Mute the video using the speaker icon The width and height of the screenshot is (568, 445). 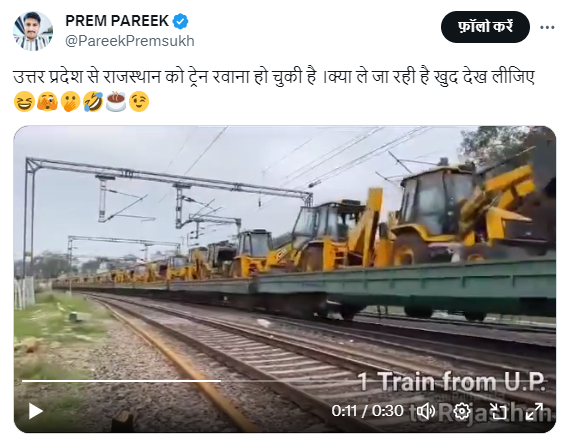pyautogui.click(x=426, y=411)
